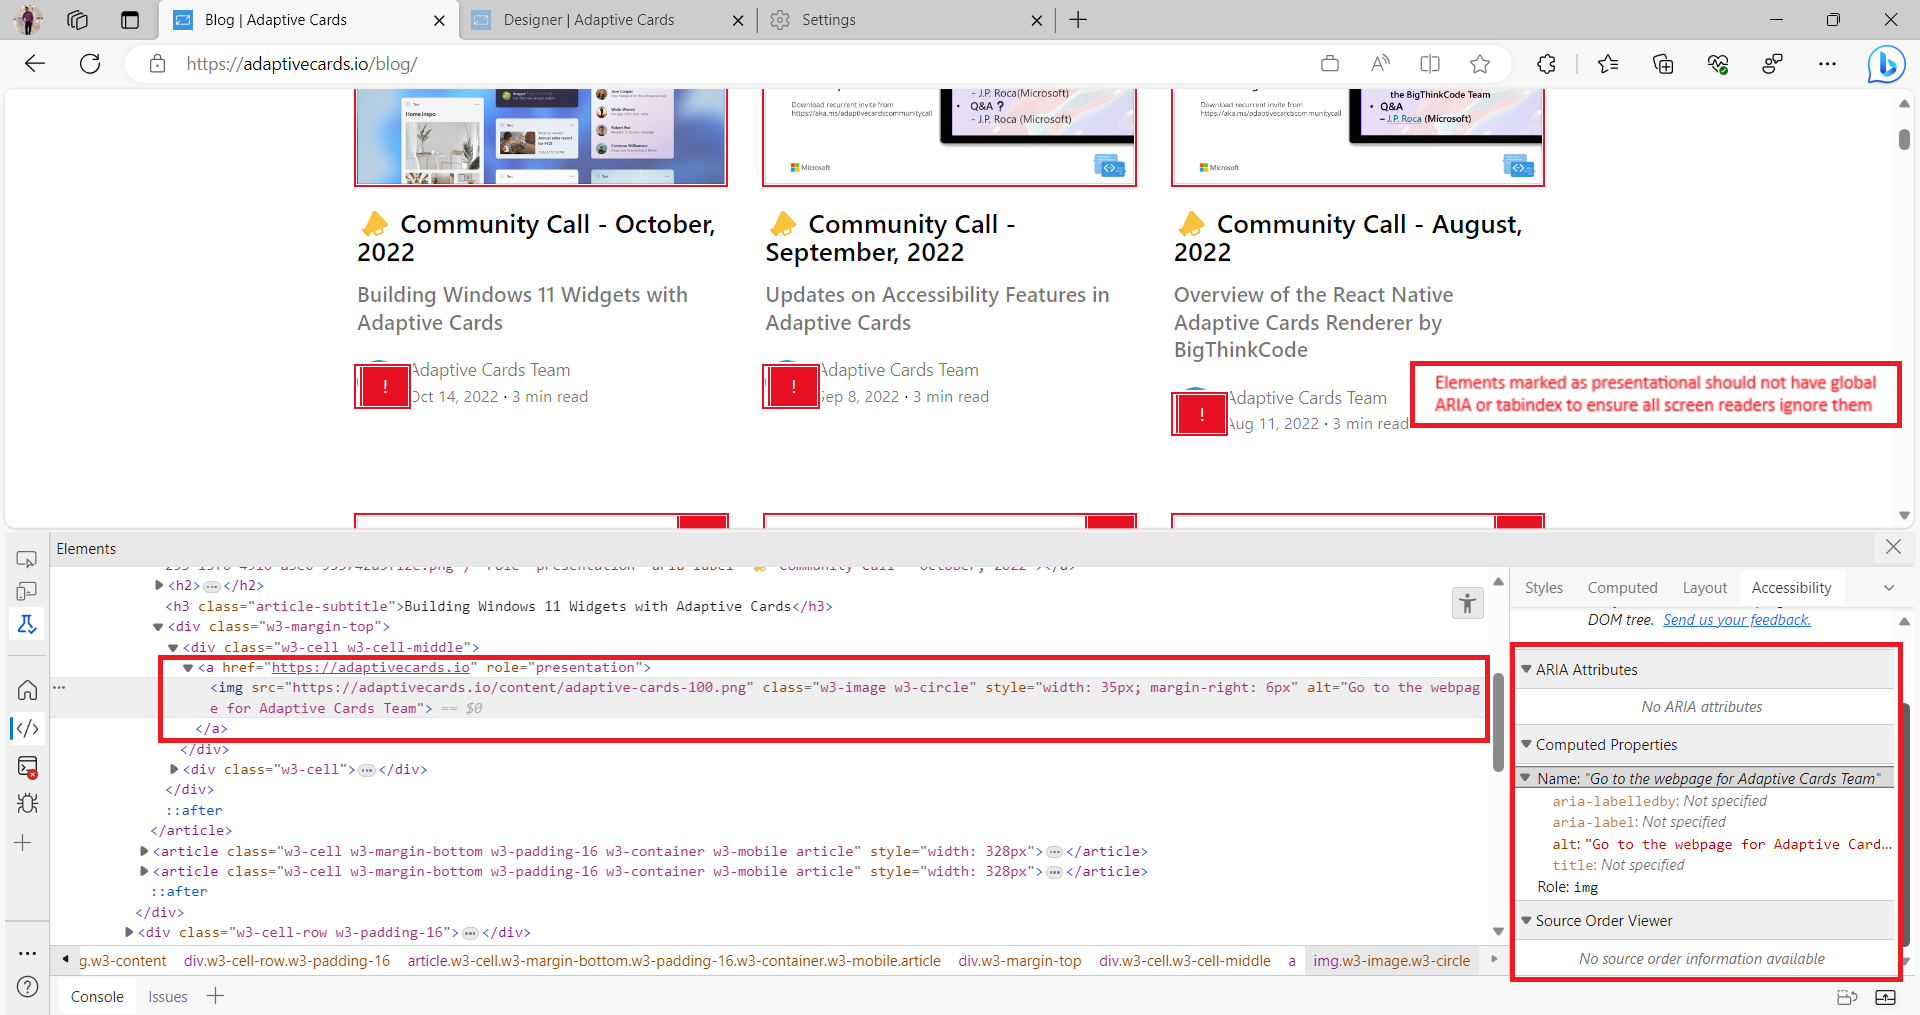
Task: Open the Console panel with error badge
Action: [27, 767]
